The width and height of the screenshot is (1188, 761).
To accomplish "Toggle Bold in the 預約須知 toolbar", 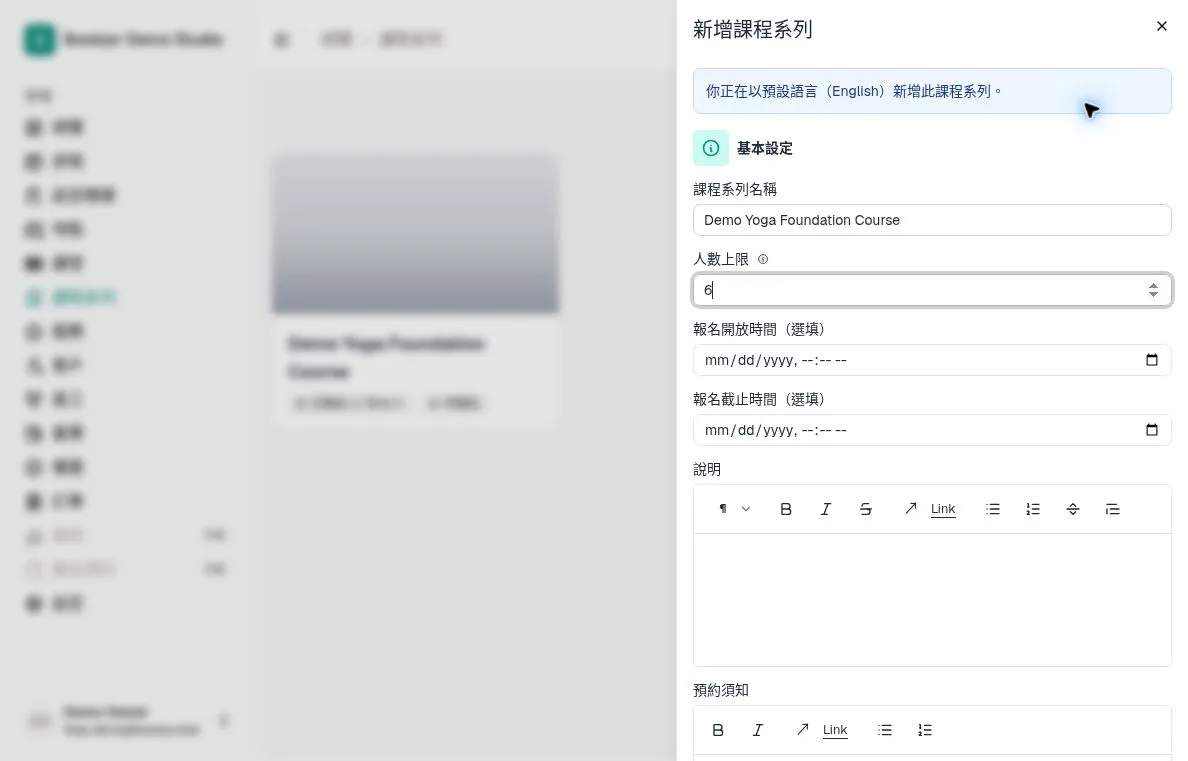I will coord(717,730).
